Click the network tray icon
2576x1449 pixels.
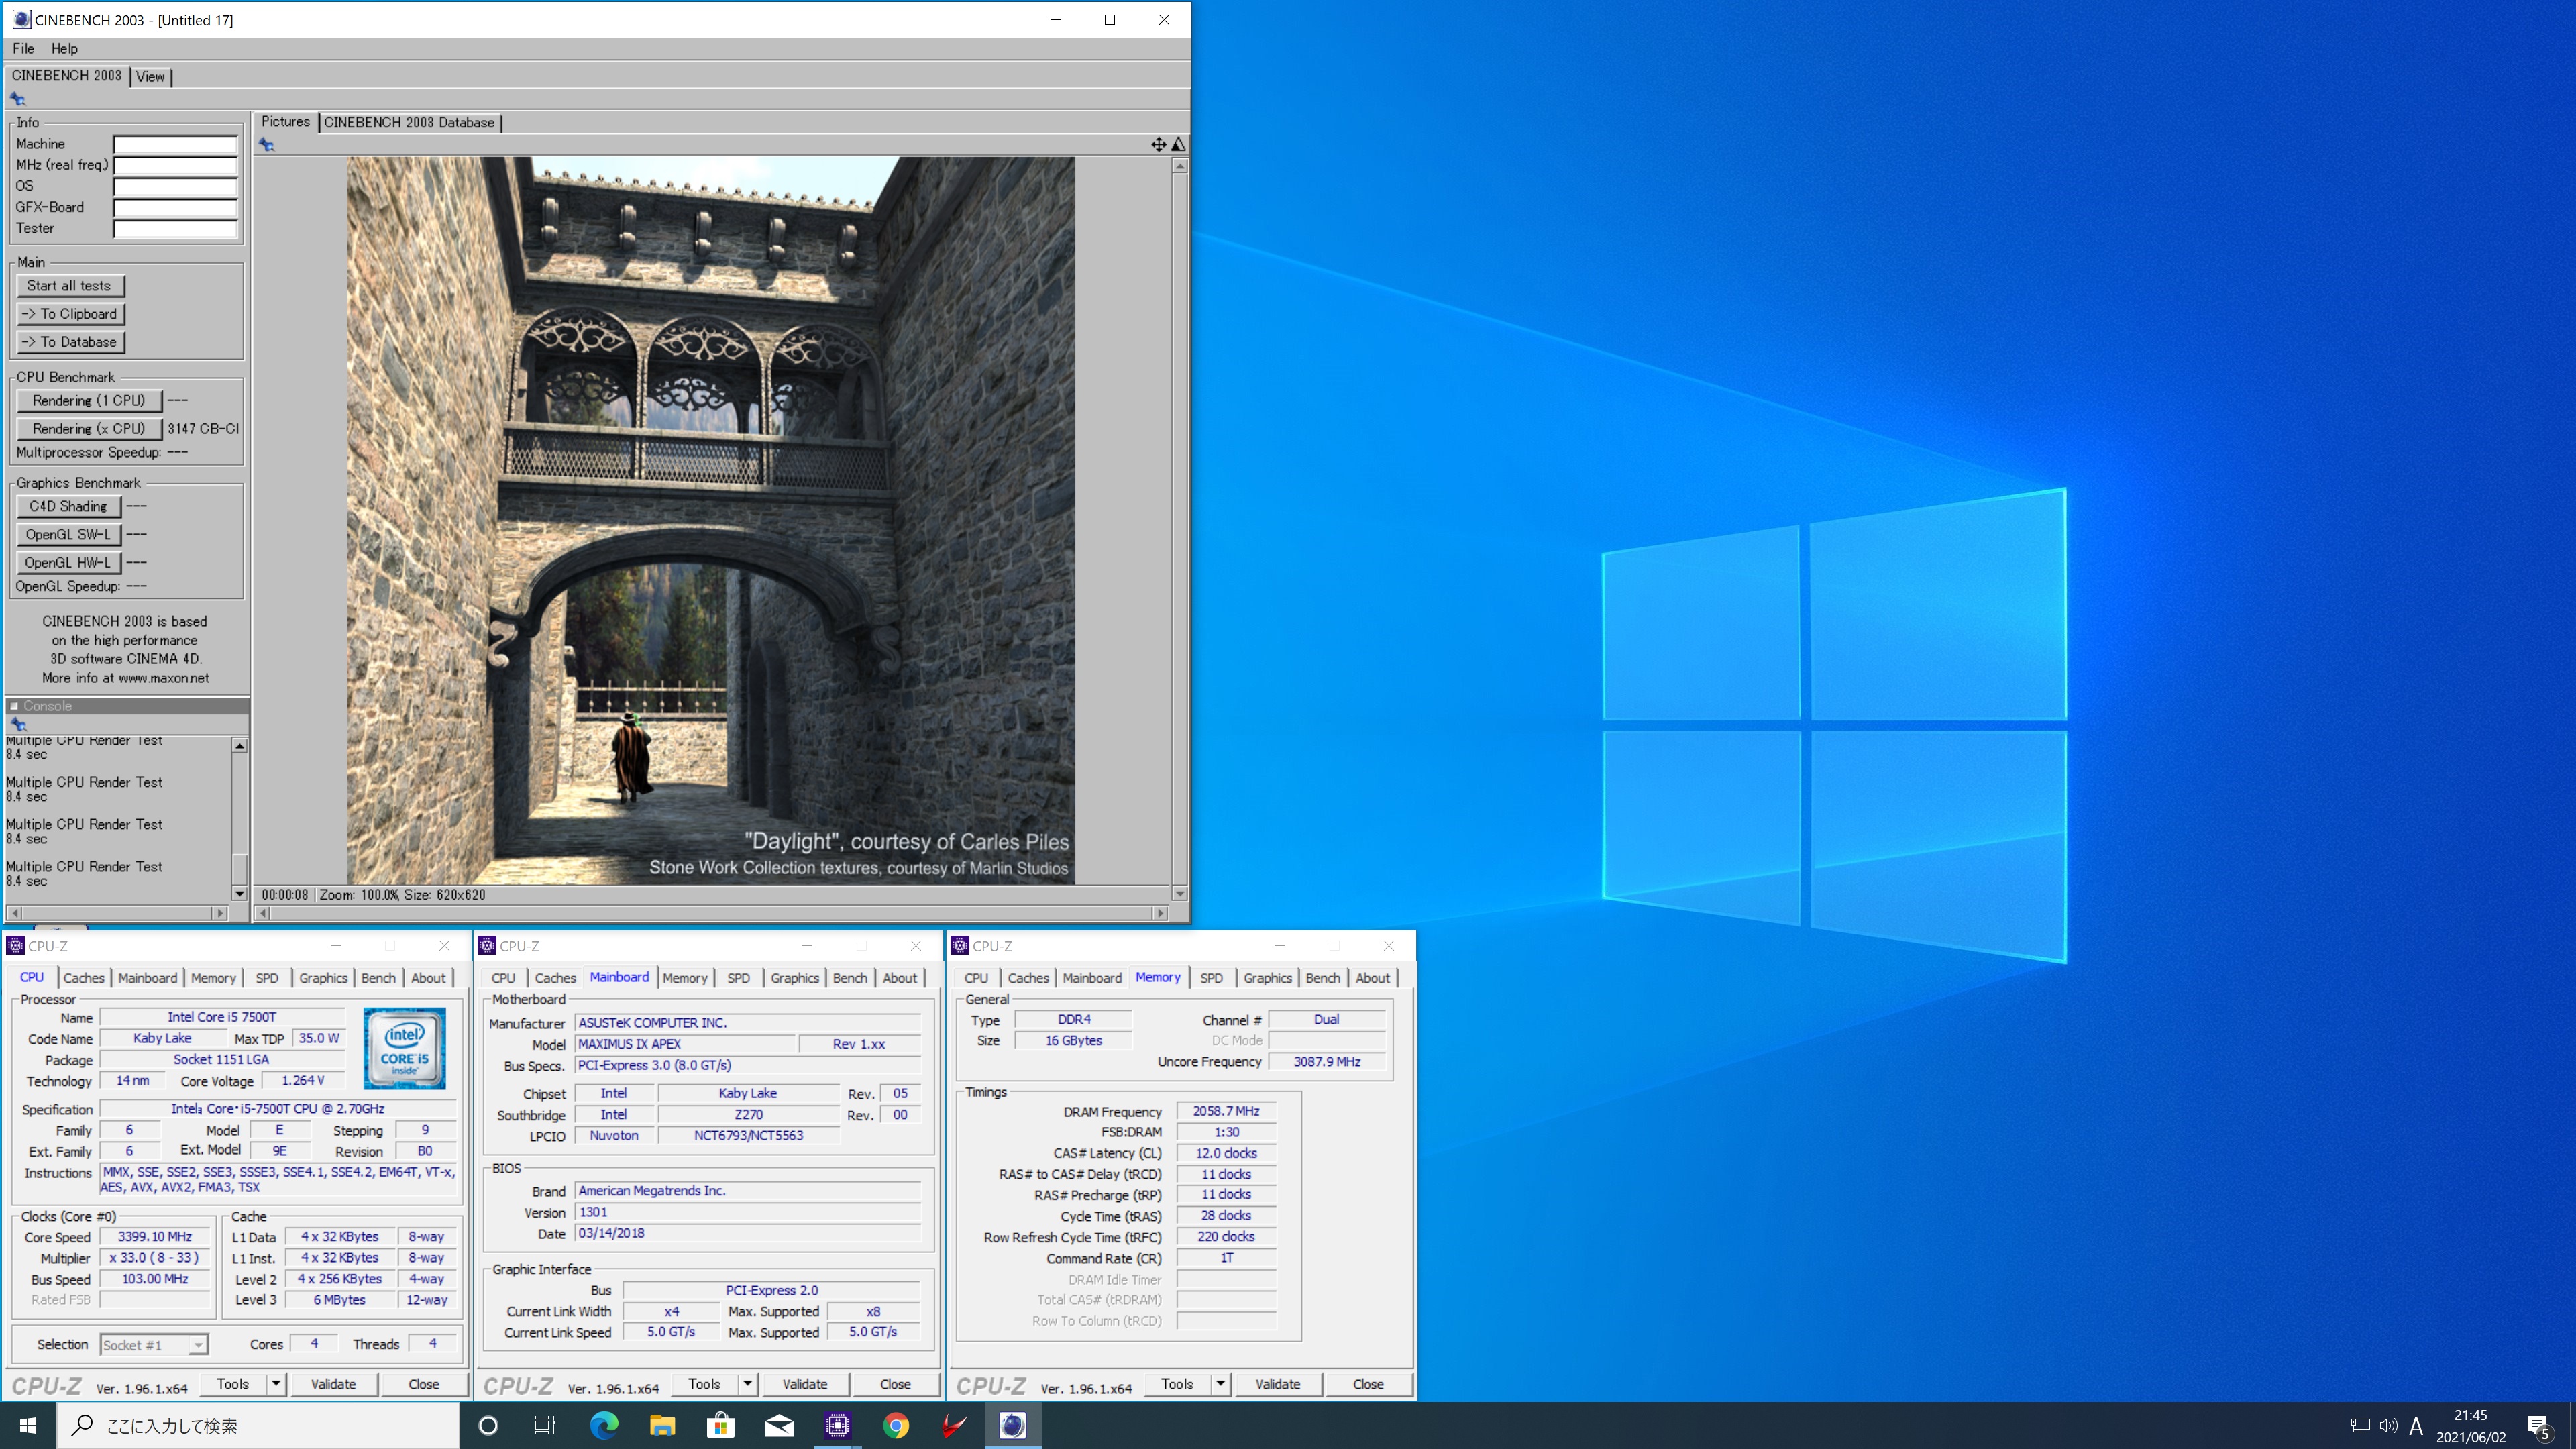(2360, 1426)
